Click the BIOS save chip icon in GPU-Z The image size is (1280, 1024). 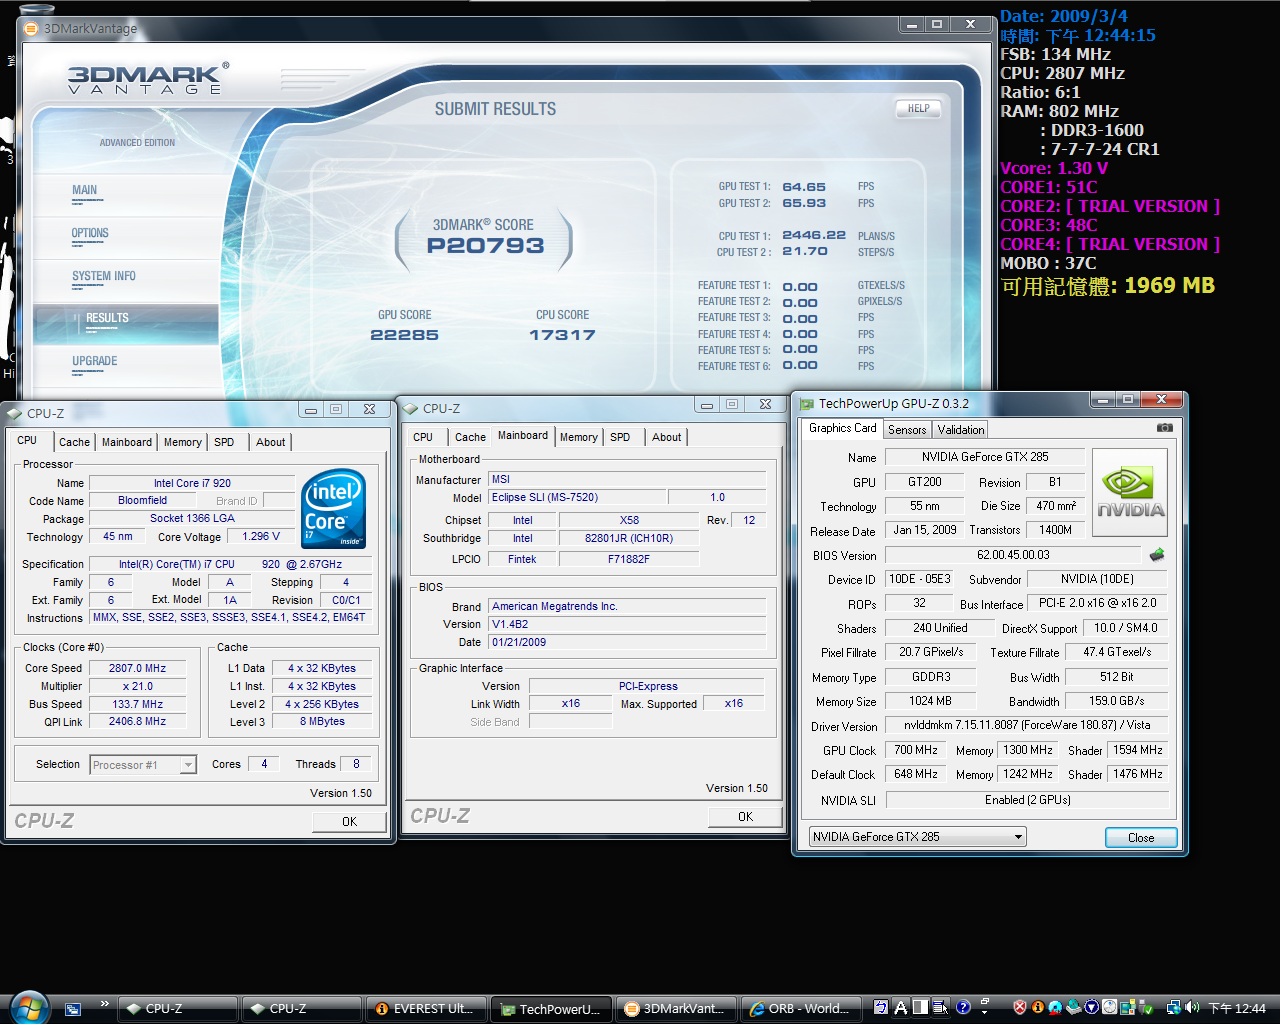click(x=1157, y=555)
